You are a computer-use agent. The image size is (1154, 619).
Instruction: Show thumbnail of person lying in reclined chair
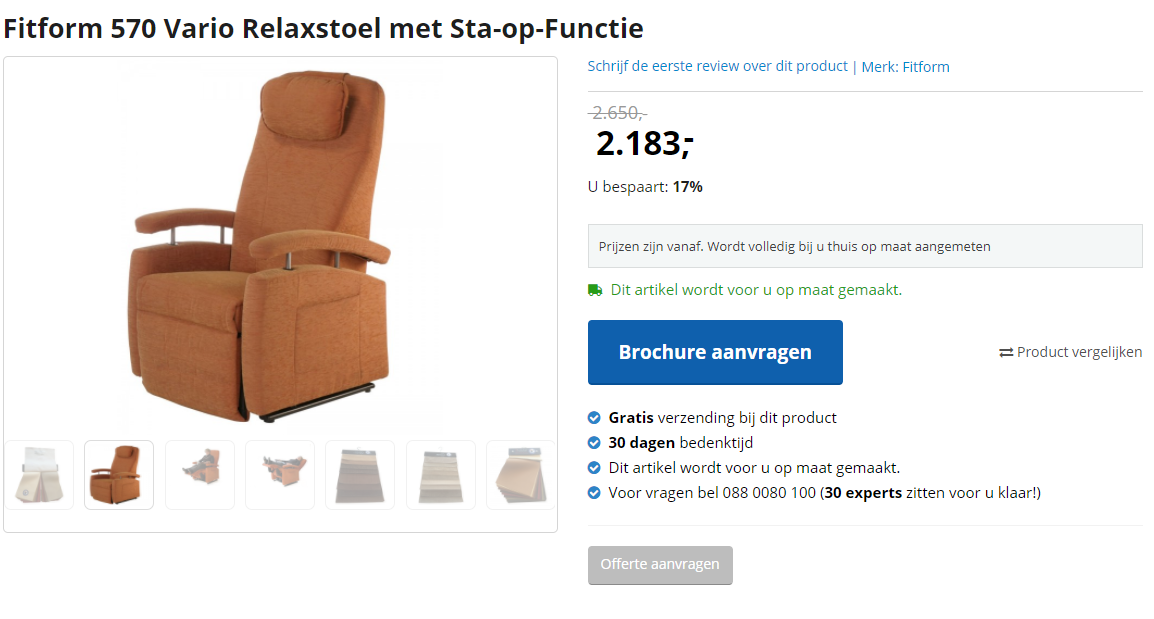coord(280,475)
